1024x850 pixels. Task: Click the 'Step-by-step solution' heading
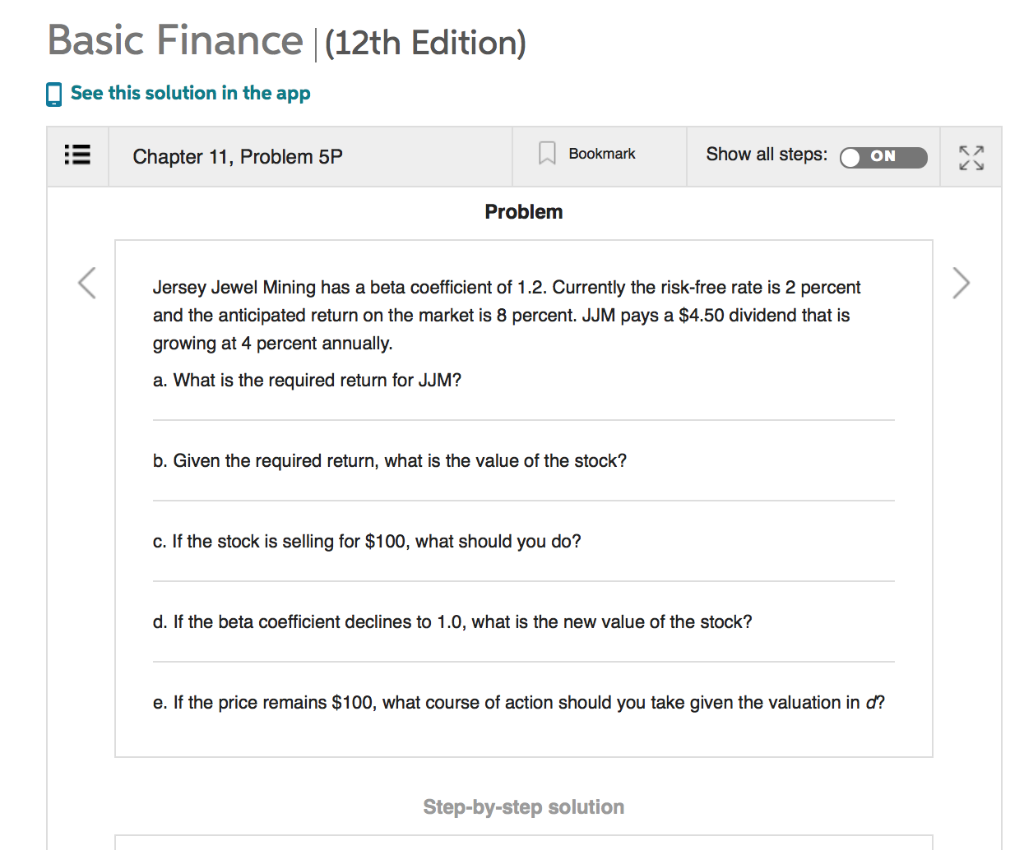coord(523,806)
